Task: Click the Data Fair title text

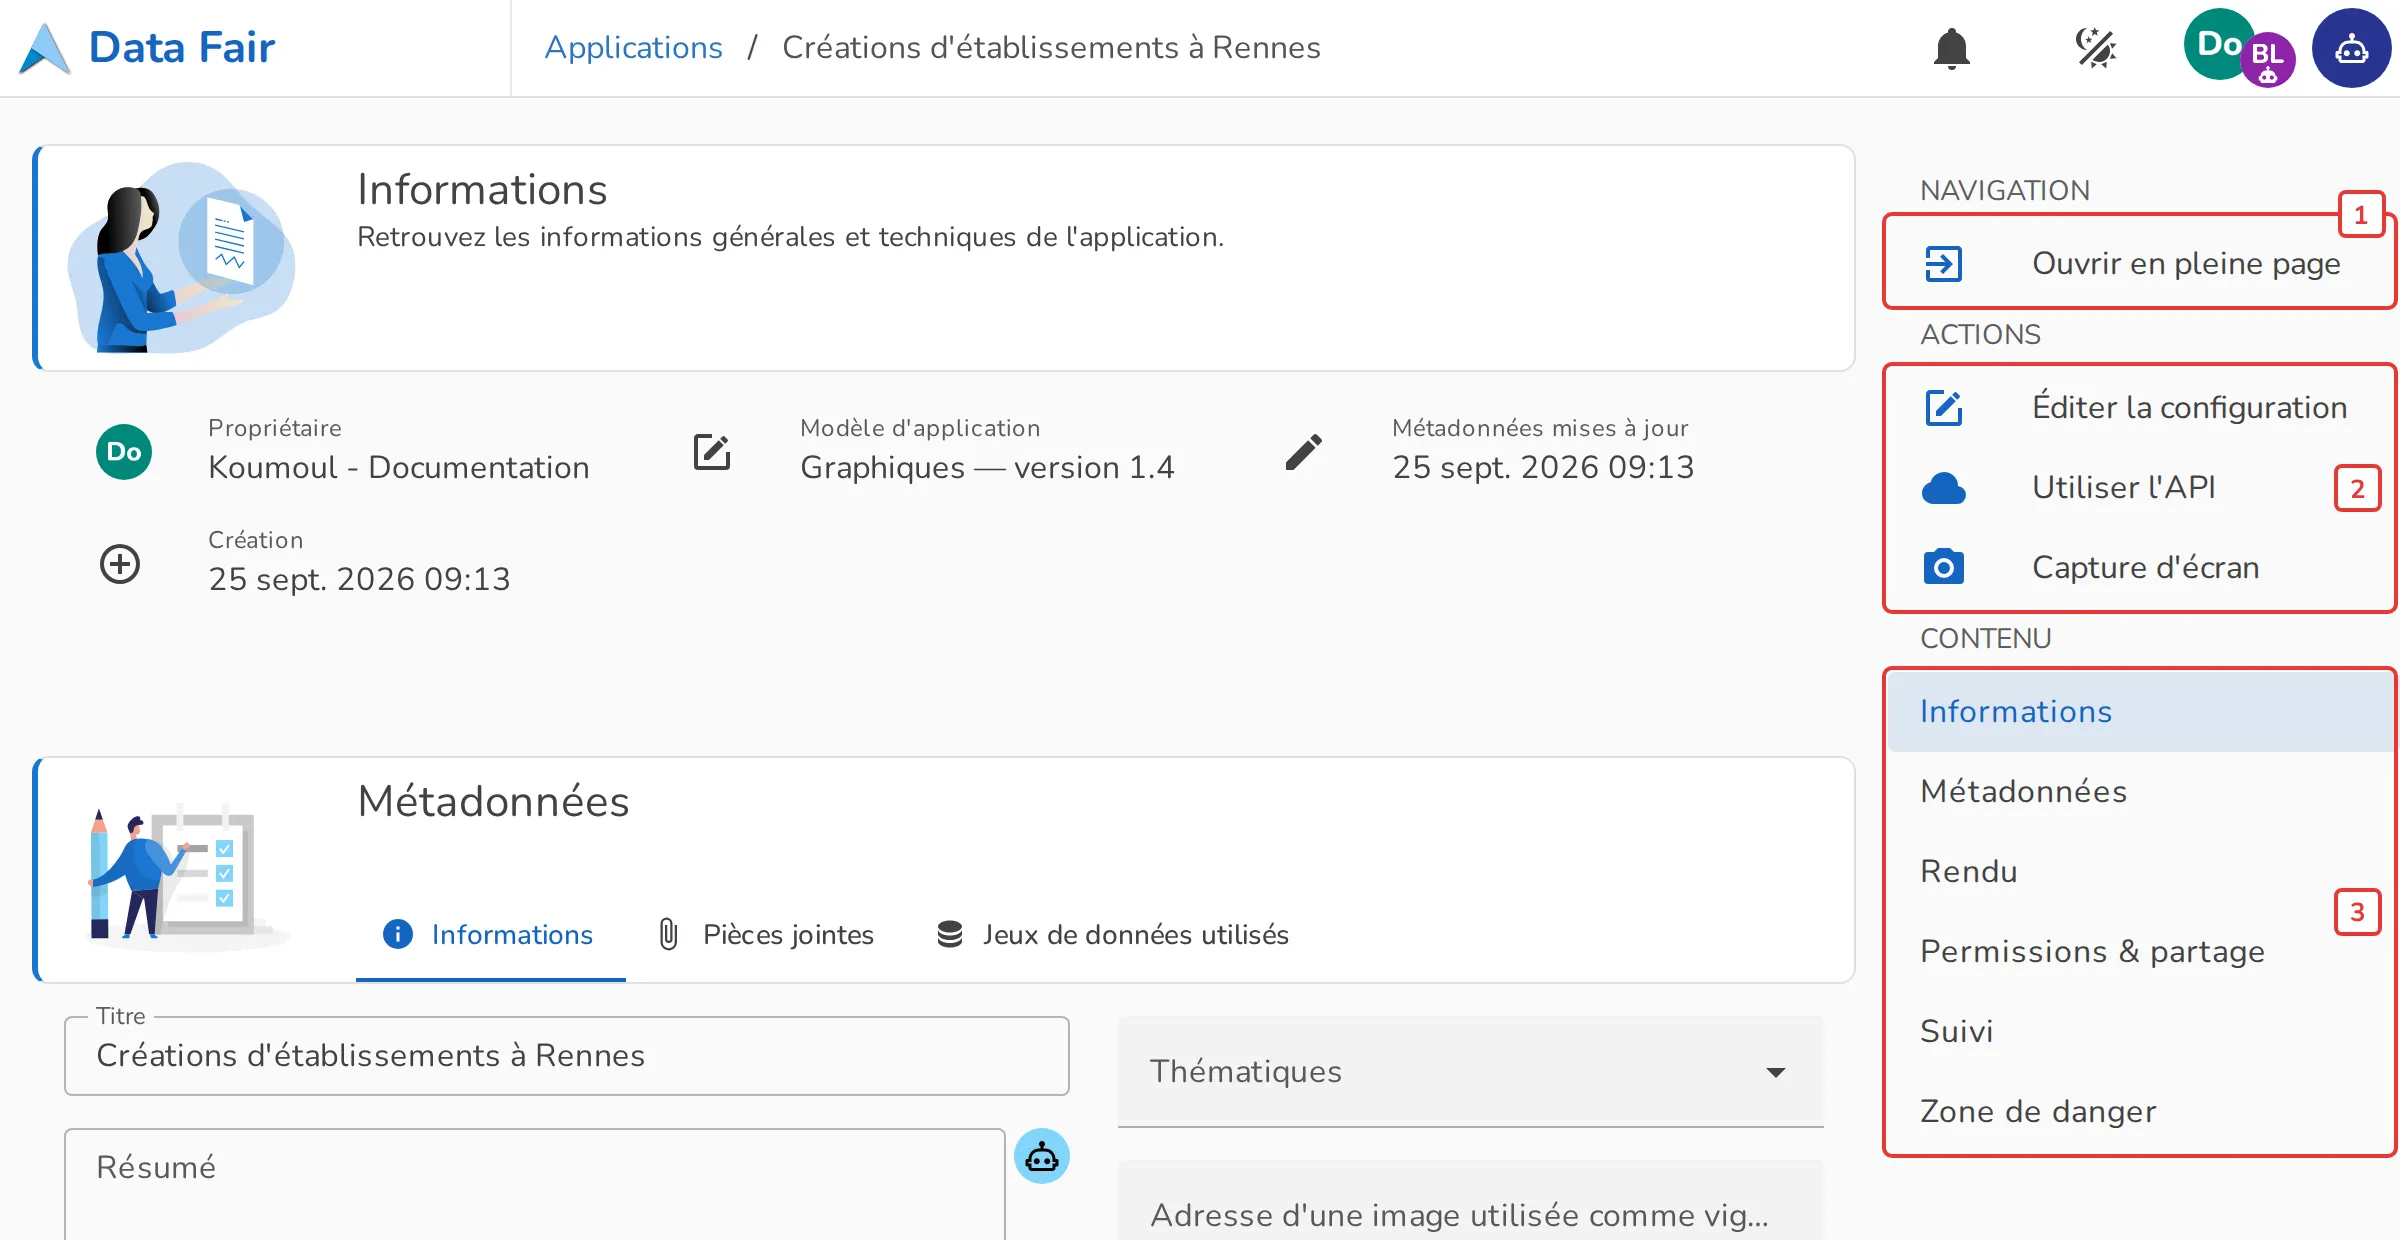Action: [x=182, y=48]
